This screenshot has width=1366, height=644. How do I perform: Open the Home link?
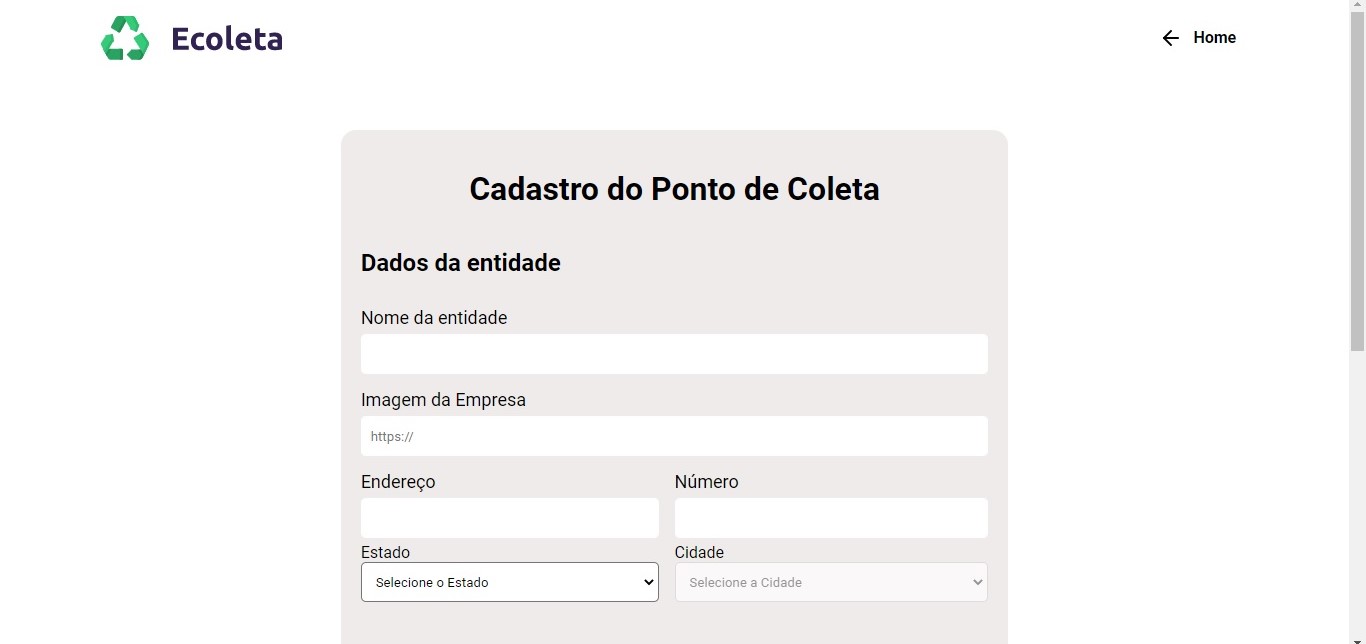click(x=1214, y=38)
